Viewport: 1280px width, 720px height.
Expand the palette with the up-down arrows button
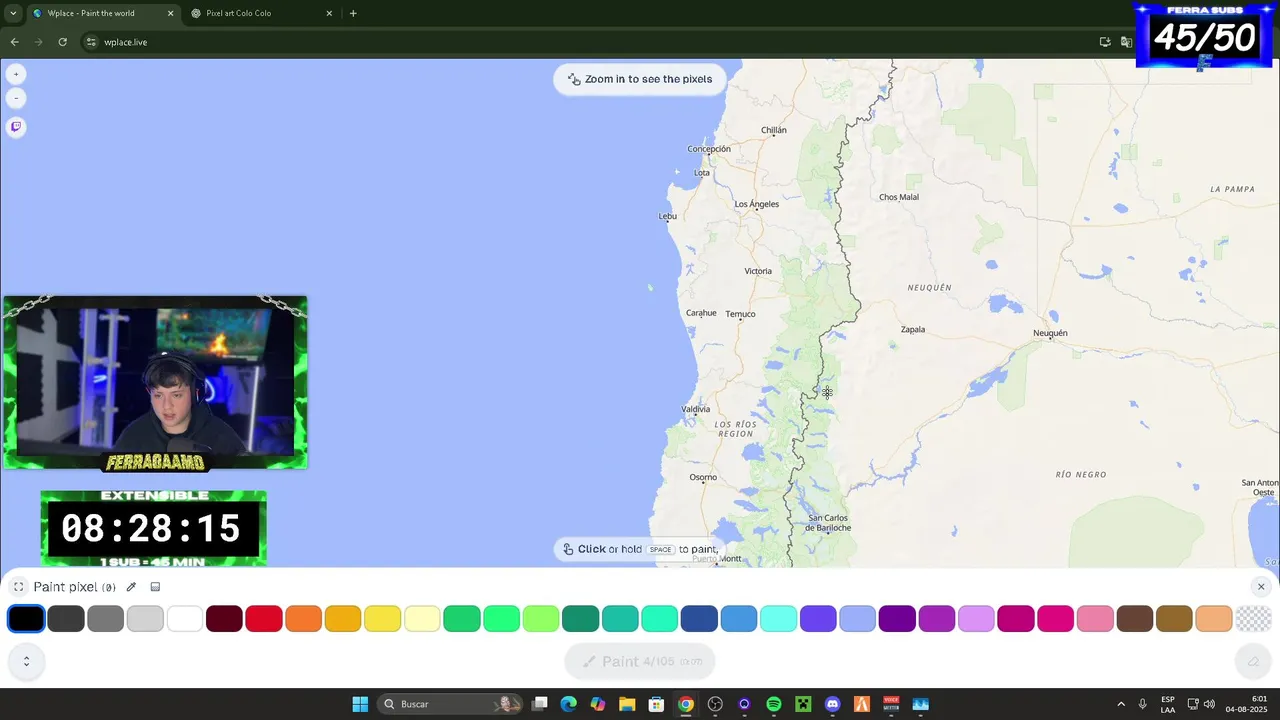pos(26,661)
